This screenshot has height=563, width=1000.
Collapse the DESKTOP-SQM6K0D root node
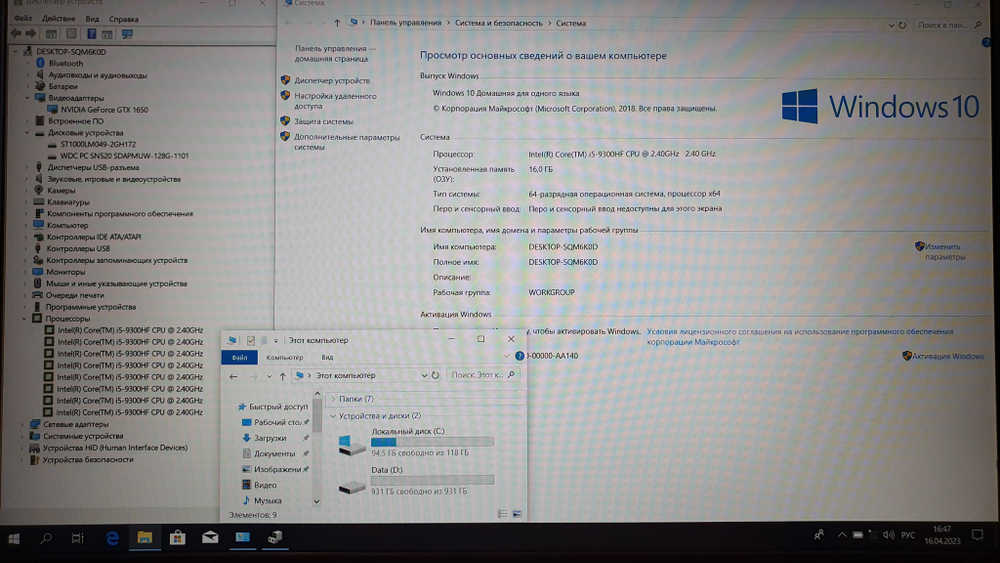(16, 52)
